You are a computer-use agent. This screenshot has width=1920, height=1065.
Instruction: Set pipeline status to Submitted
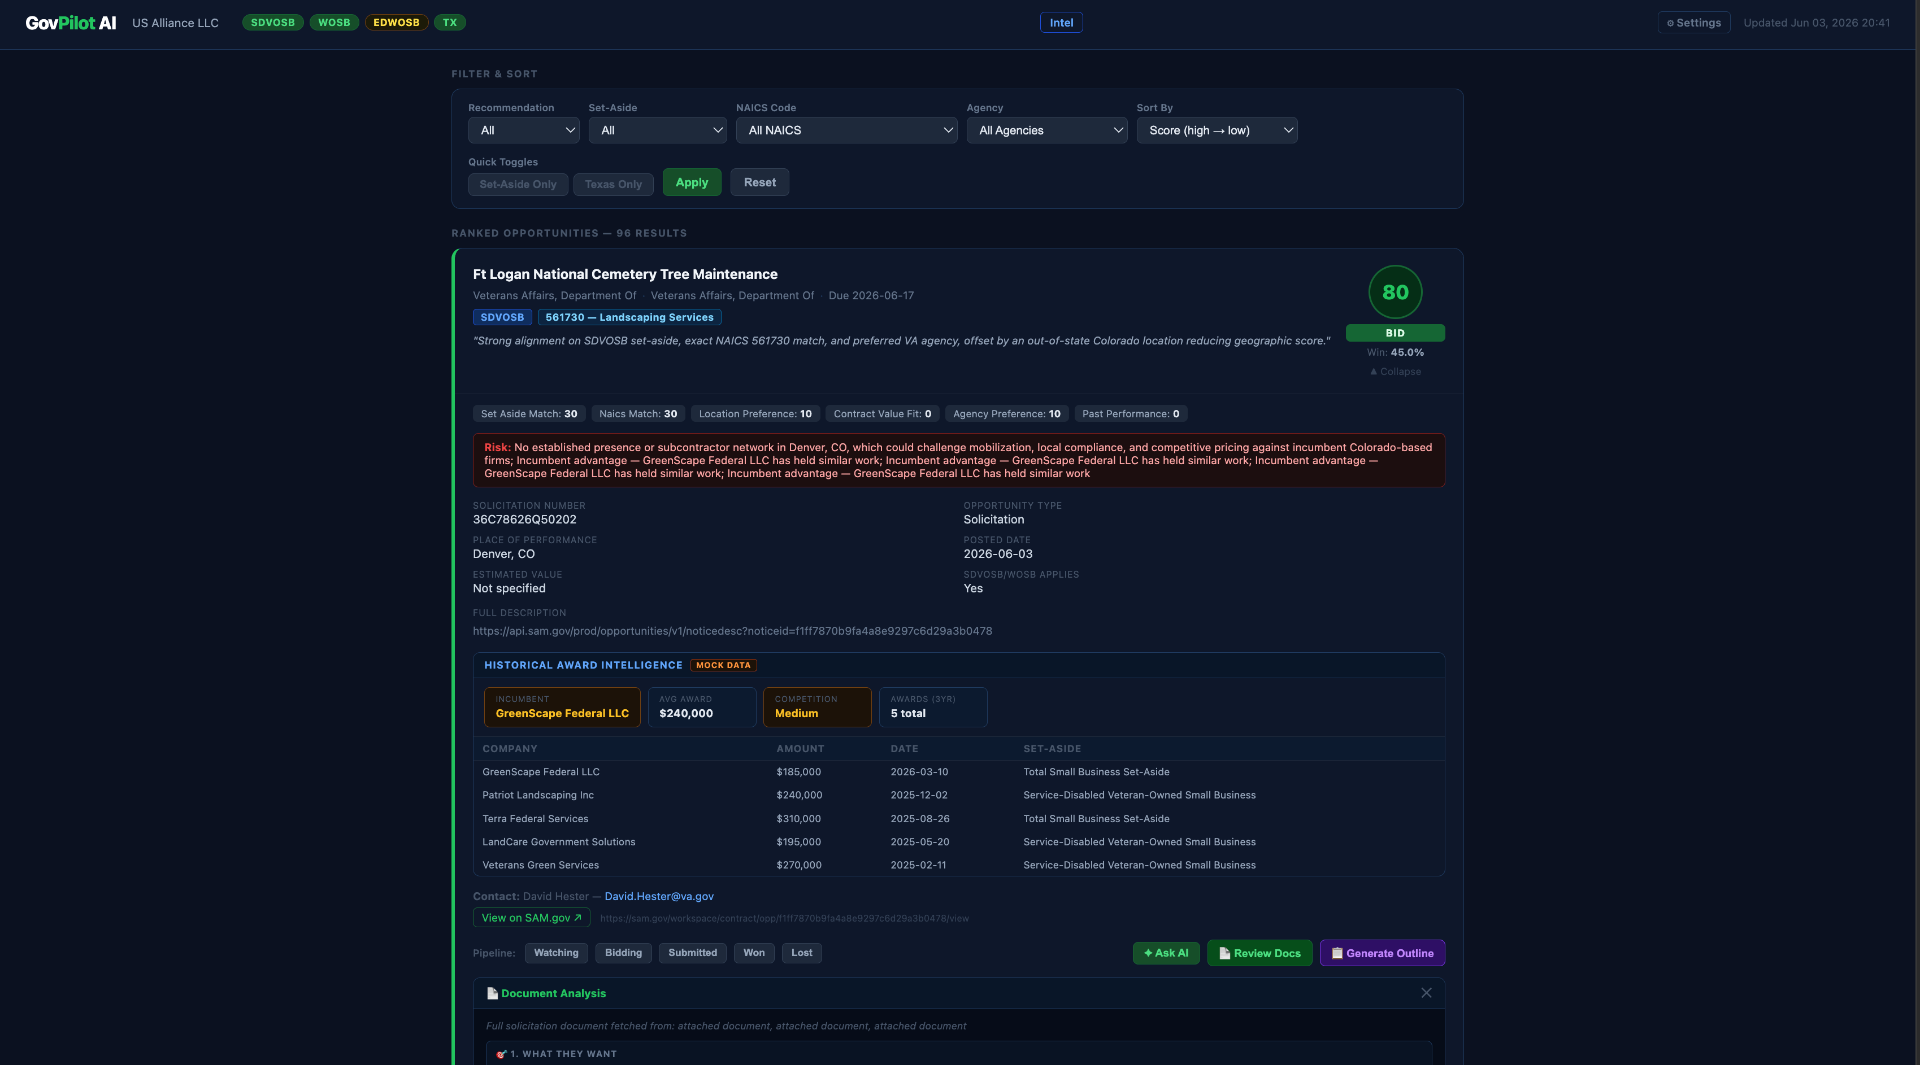point(692,953)
